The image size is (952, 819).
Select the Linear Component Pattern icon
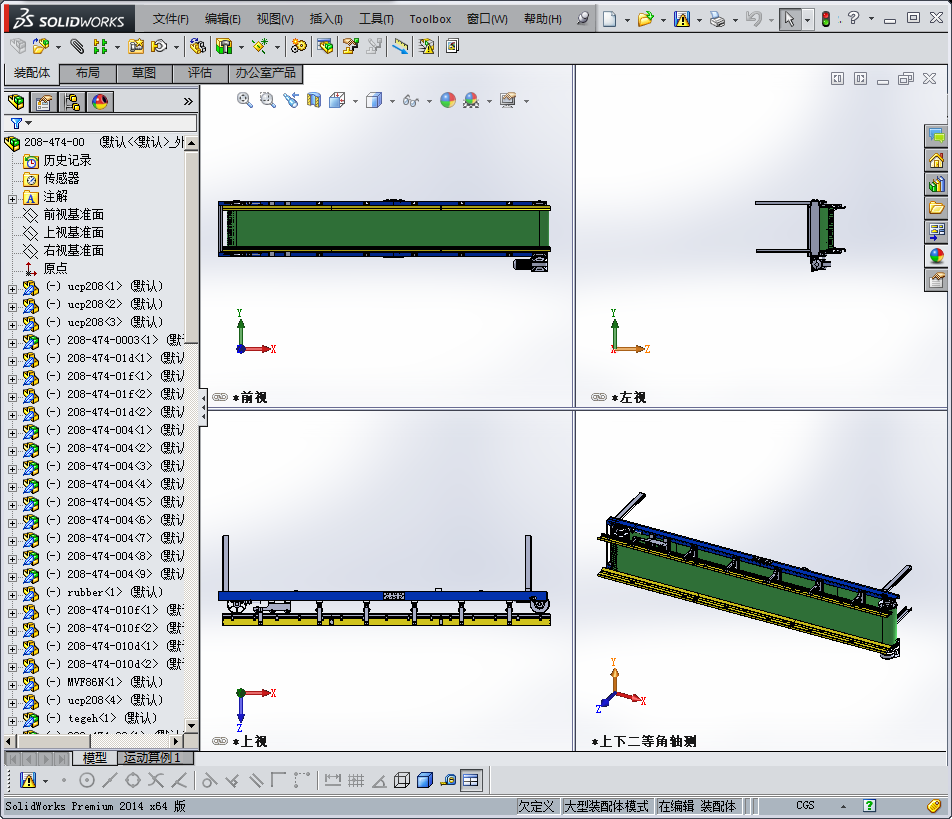point(100,46)
